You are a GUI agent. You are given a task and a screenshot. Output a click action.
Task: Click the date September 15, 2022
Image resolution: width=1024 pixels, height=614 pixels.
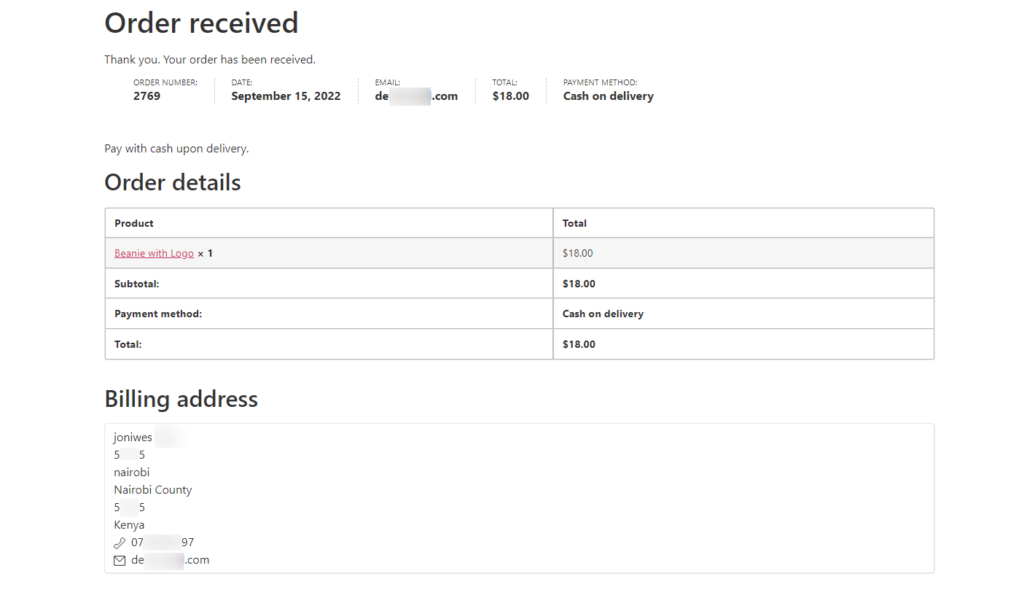pos(285,96)
